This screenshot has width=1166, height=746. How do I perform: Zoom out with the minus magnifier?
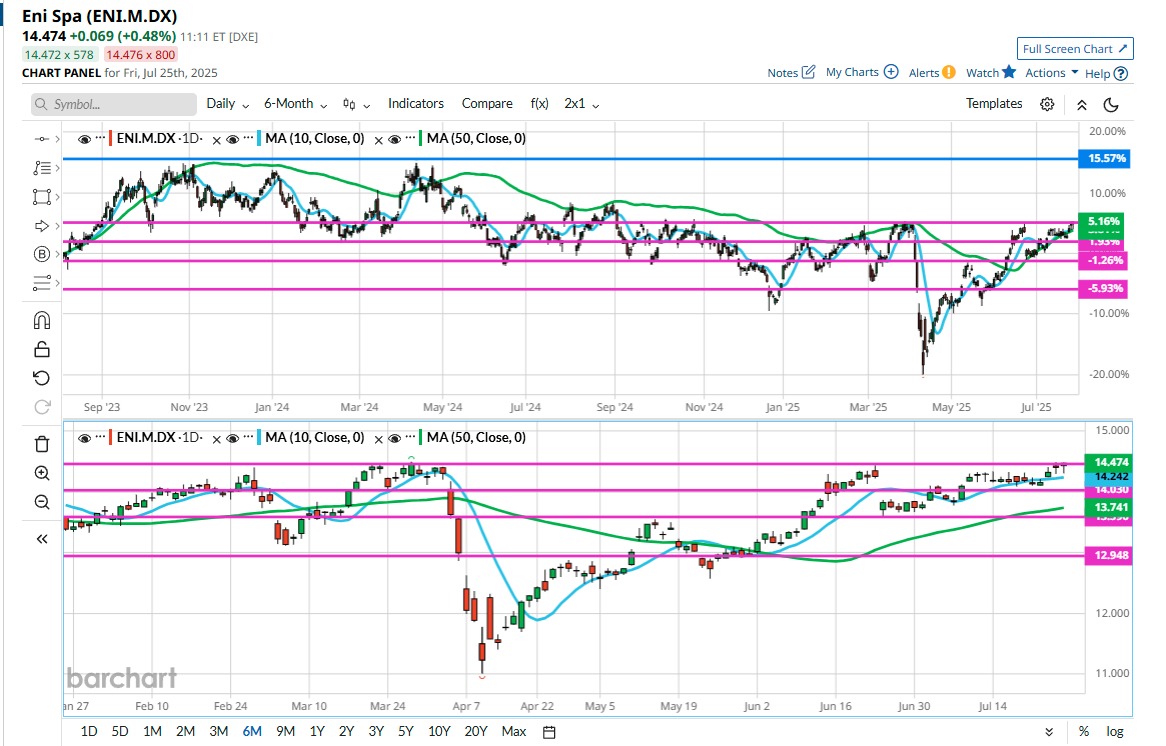click(42, 502)
